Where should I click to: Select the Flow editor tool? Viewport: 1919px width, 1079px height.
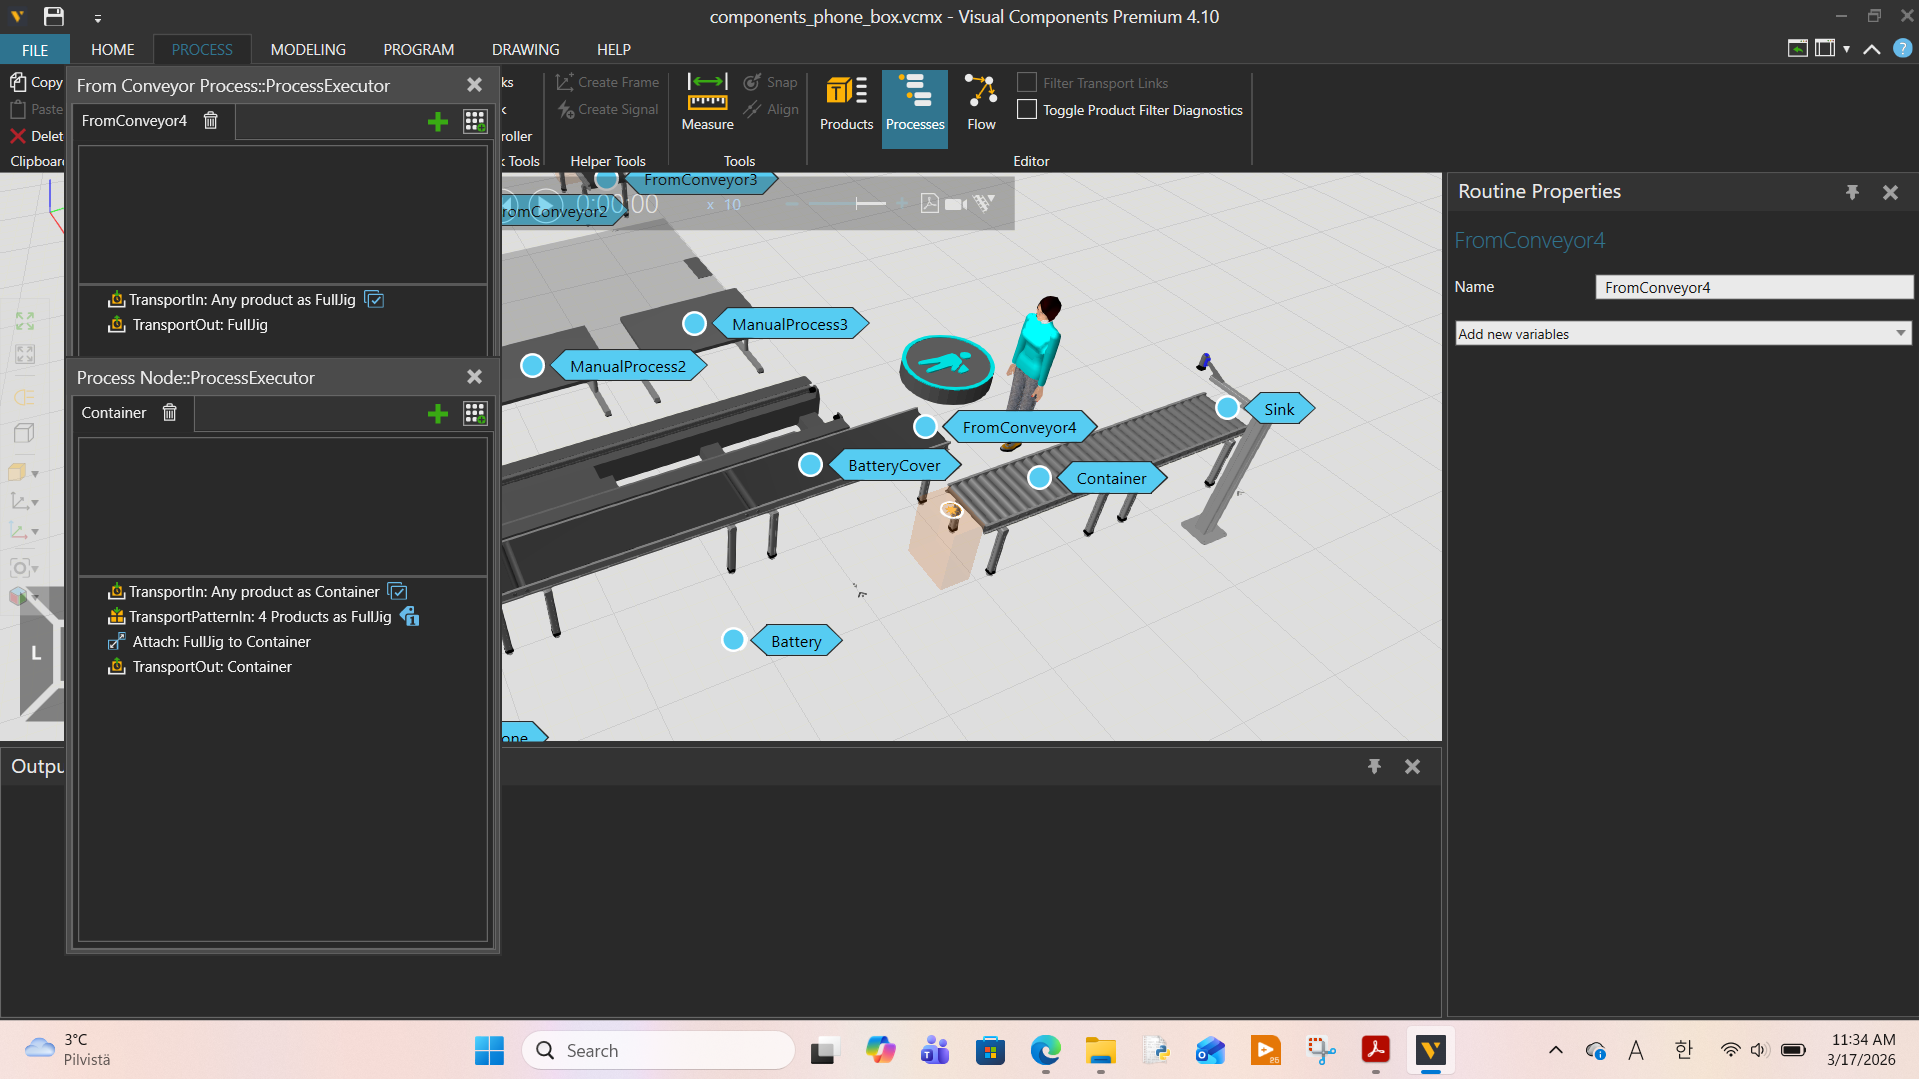coord(980,104)
